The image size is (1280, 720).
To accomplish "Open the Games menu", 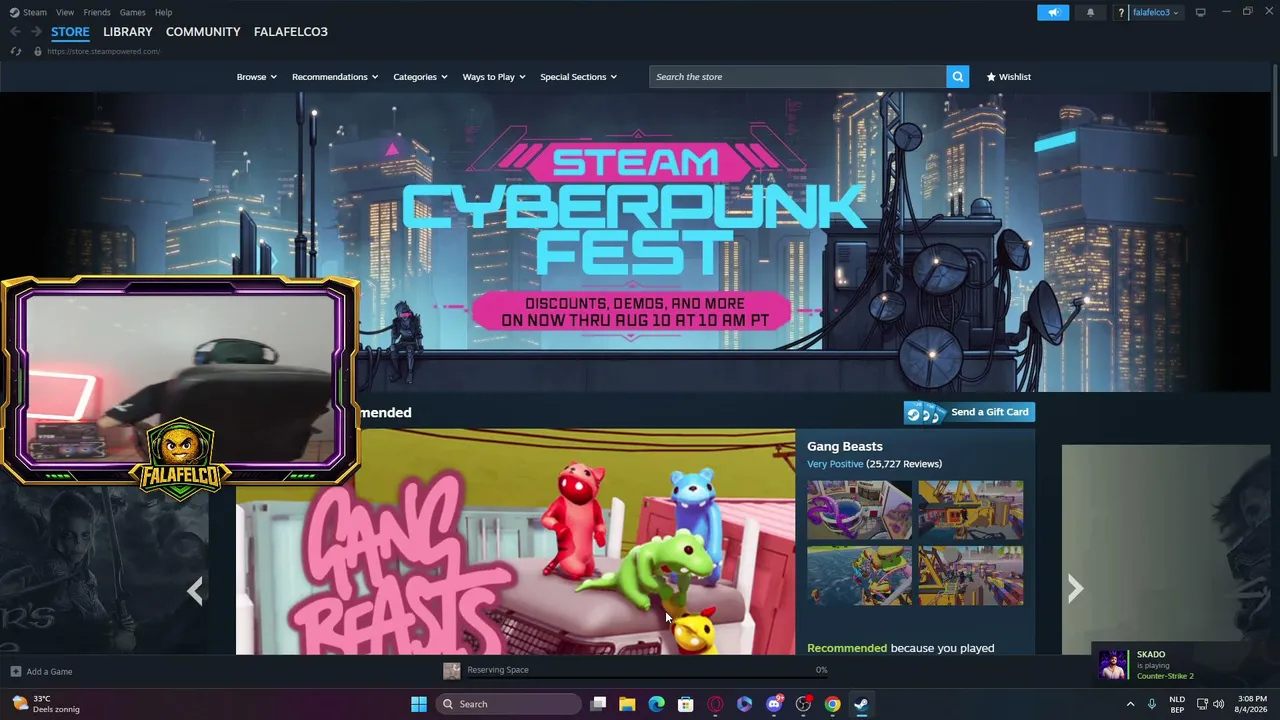I will point(132,12).
